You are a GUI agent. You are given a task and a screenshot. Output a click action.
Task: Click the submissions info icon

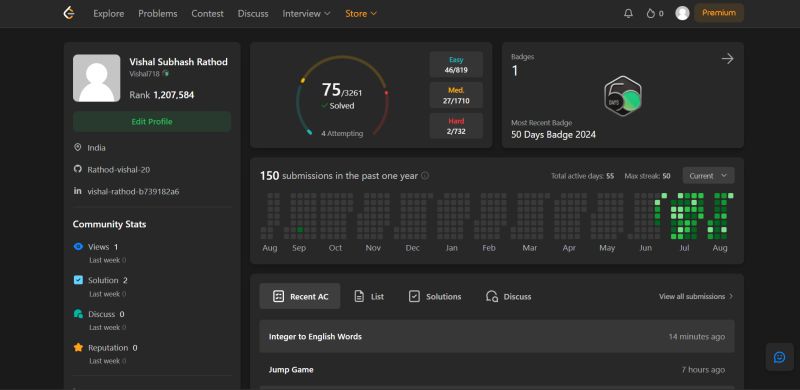point(425,176)
